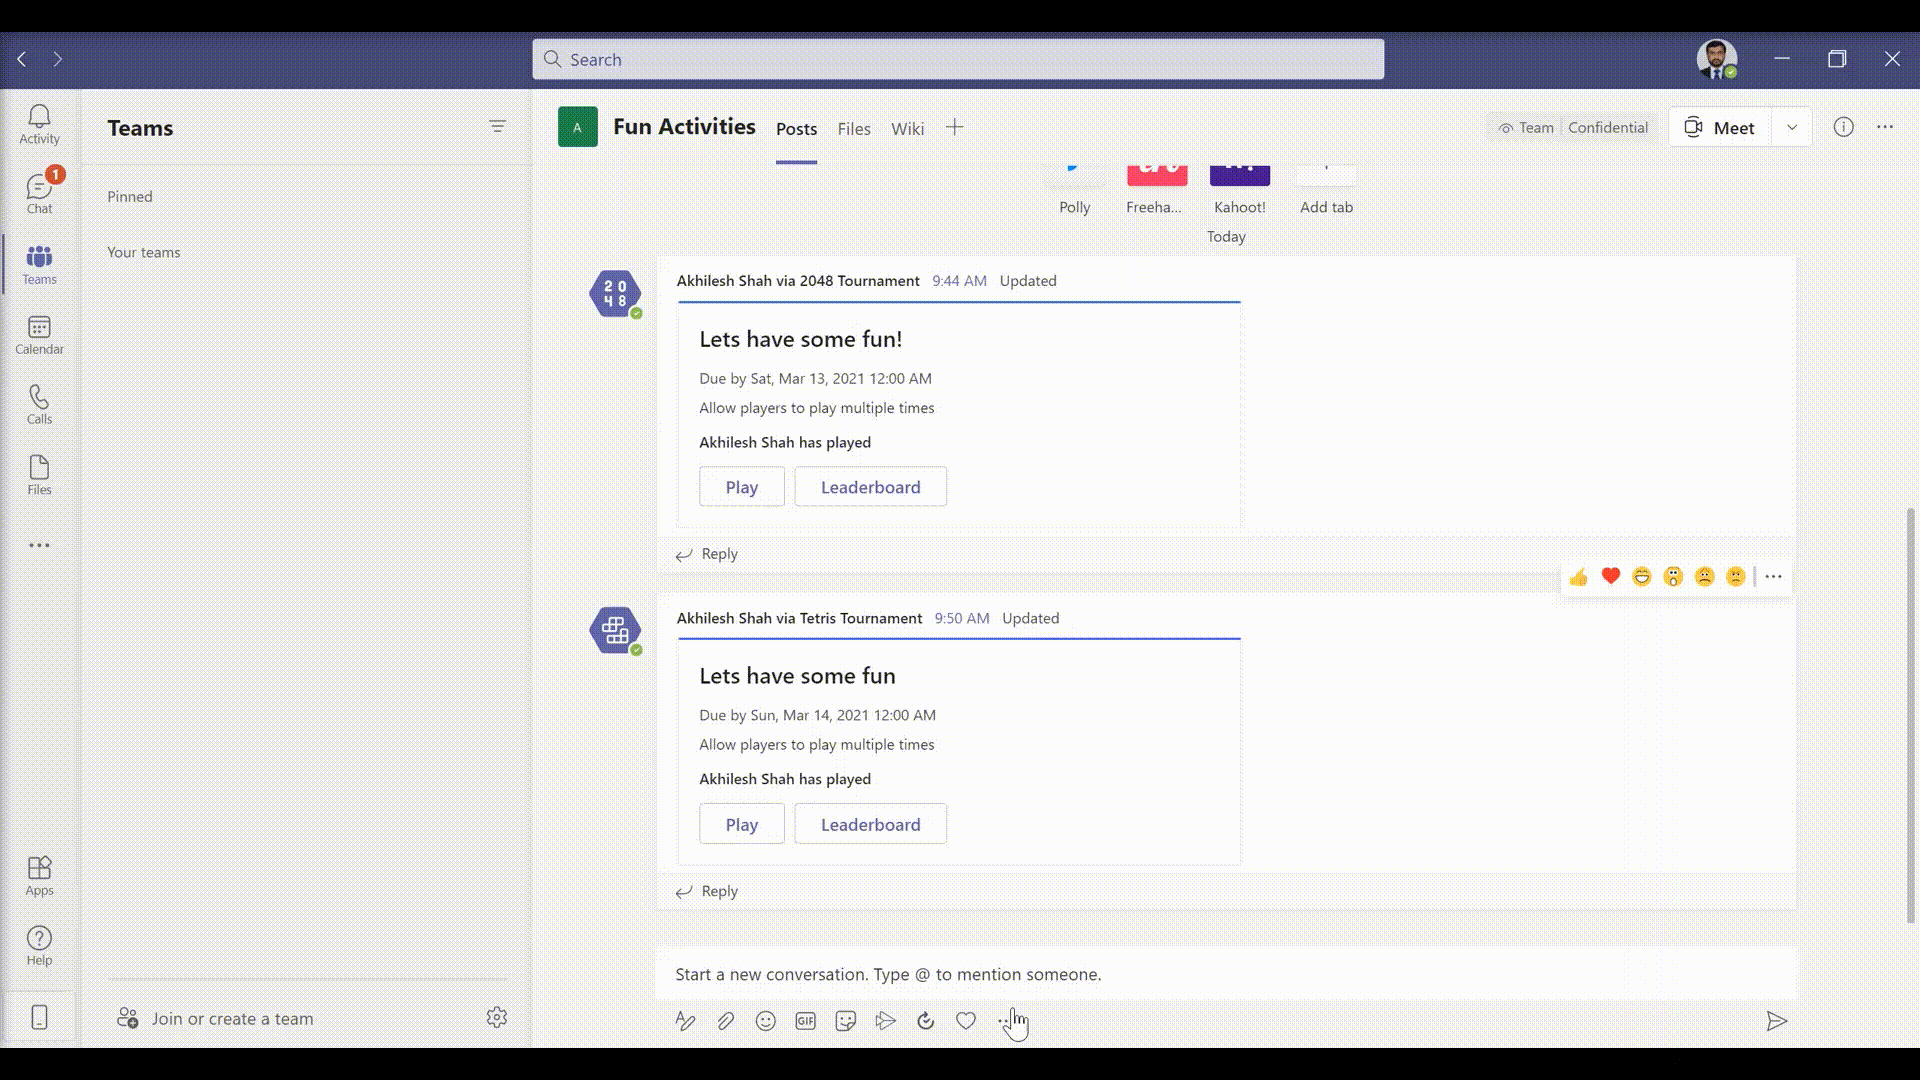Image resolution: width=1920 pixels, height=1080 pixels.
Task: Expand the Your teams section
Action: [144, 252]
